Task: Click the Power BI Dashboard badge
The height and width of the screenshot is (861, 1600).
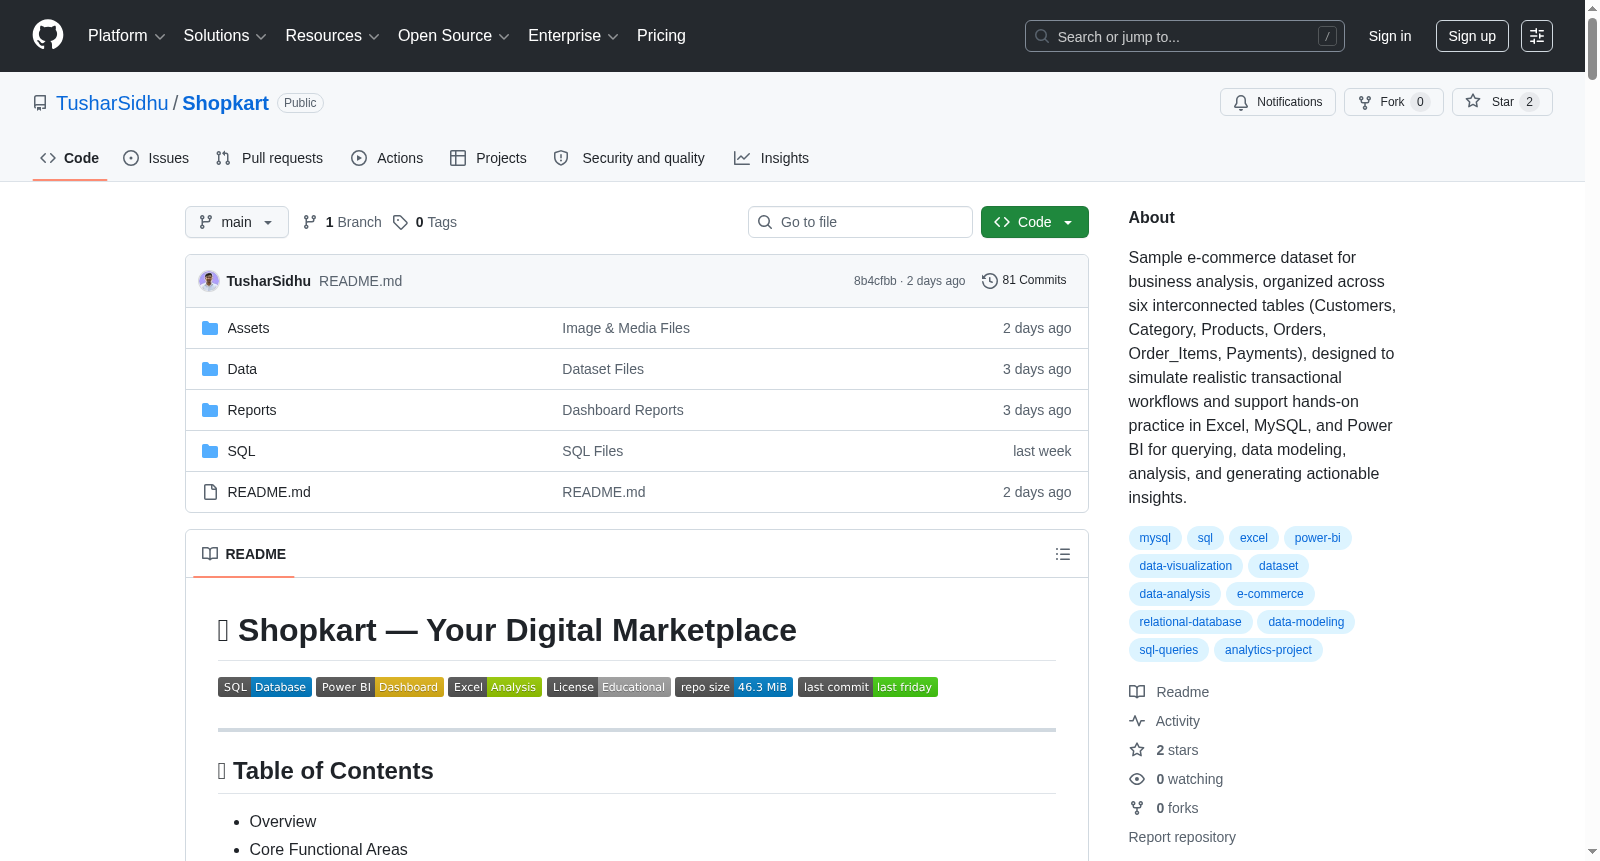Action: (x=380, y=687)
